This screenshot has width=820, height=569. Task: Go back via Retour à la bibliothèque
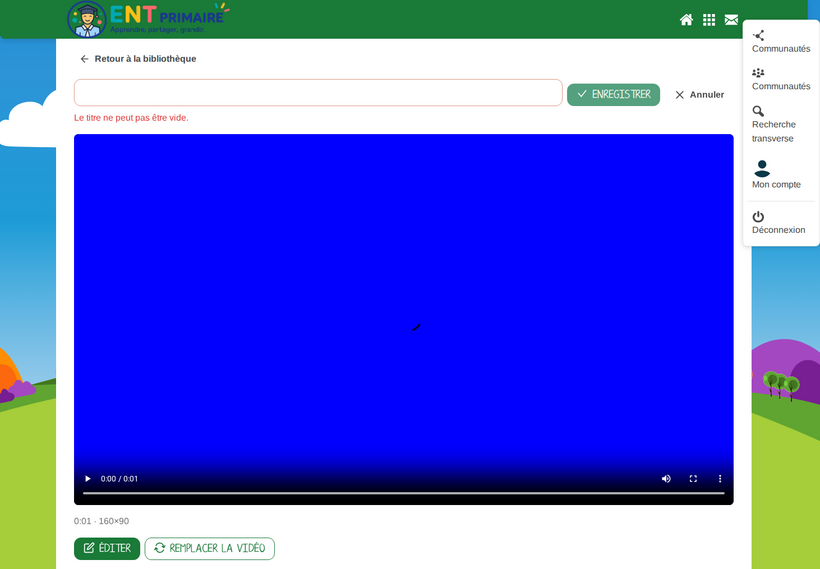pyautogui.click(x=138, y=59)
